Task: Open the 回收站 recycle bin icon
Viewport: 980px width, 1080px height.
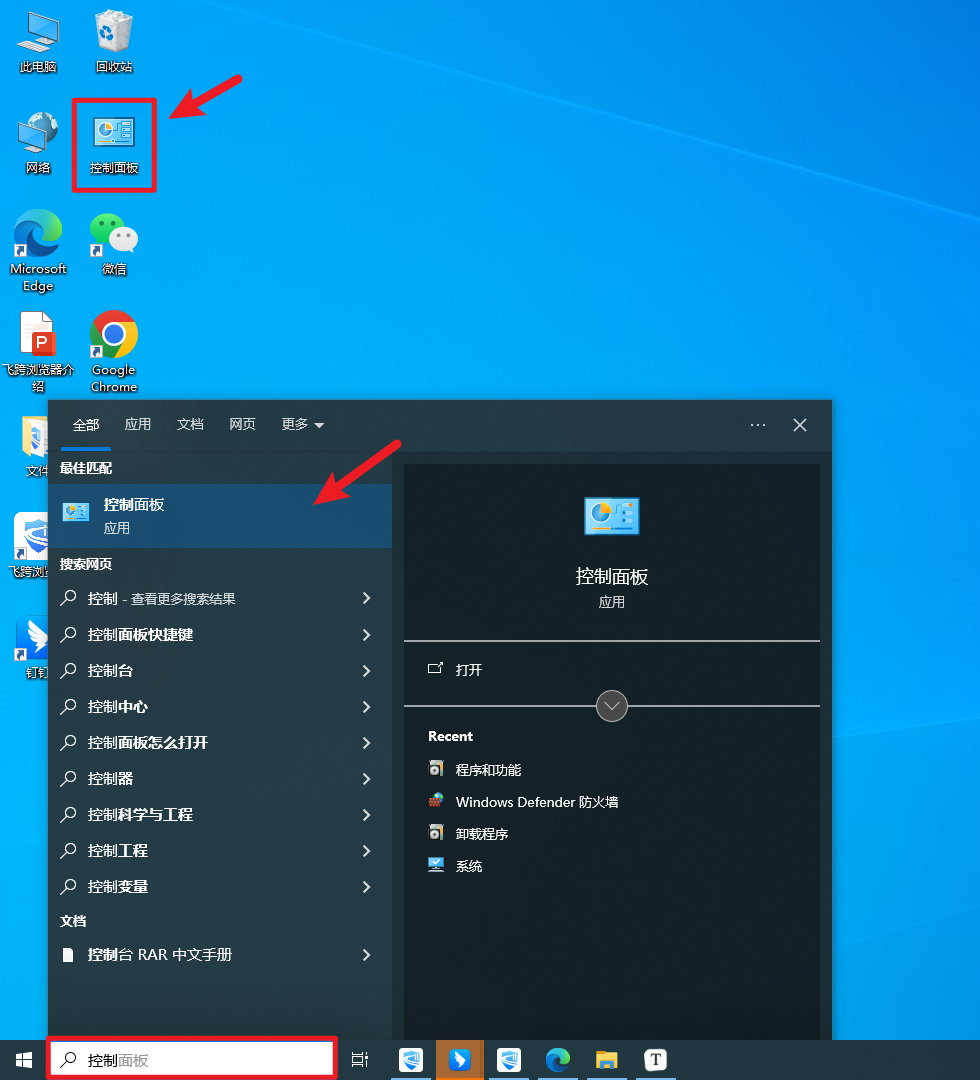Action: [114, 40]
